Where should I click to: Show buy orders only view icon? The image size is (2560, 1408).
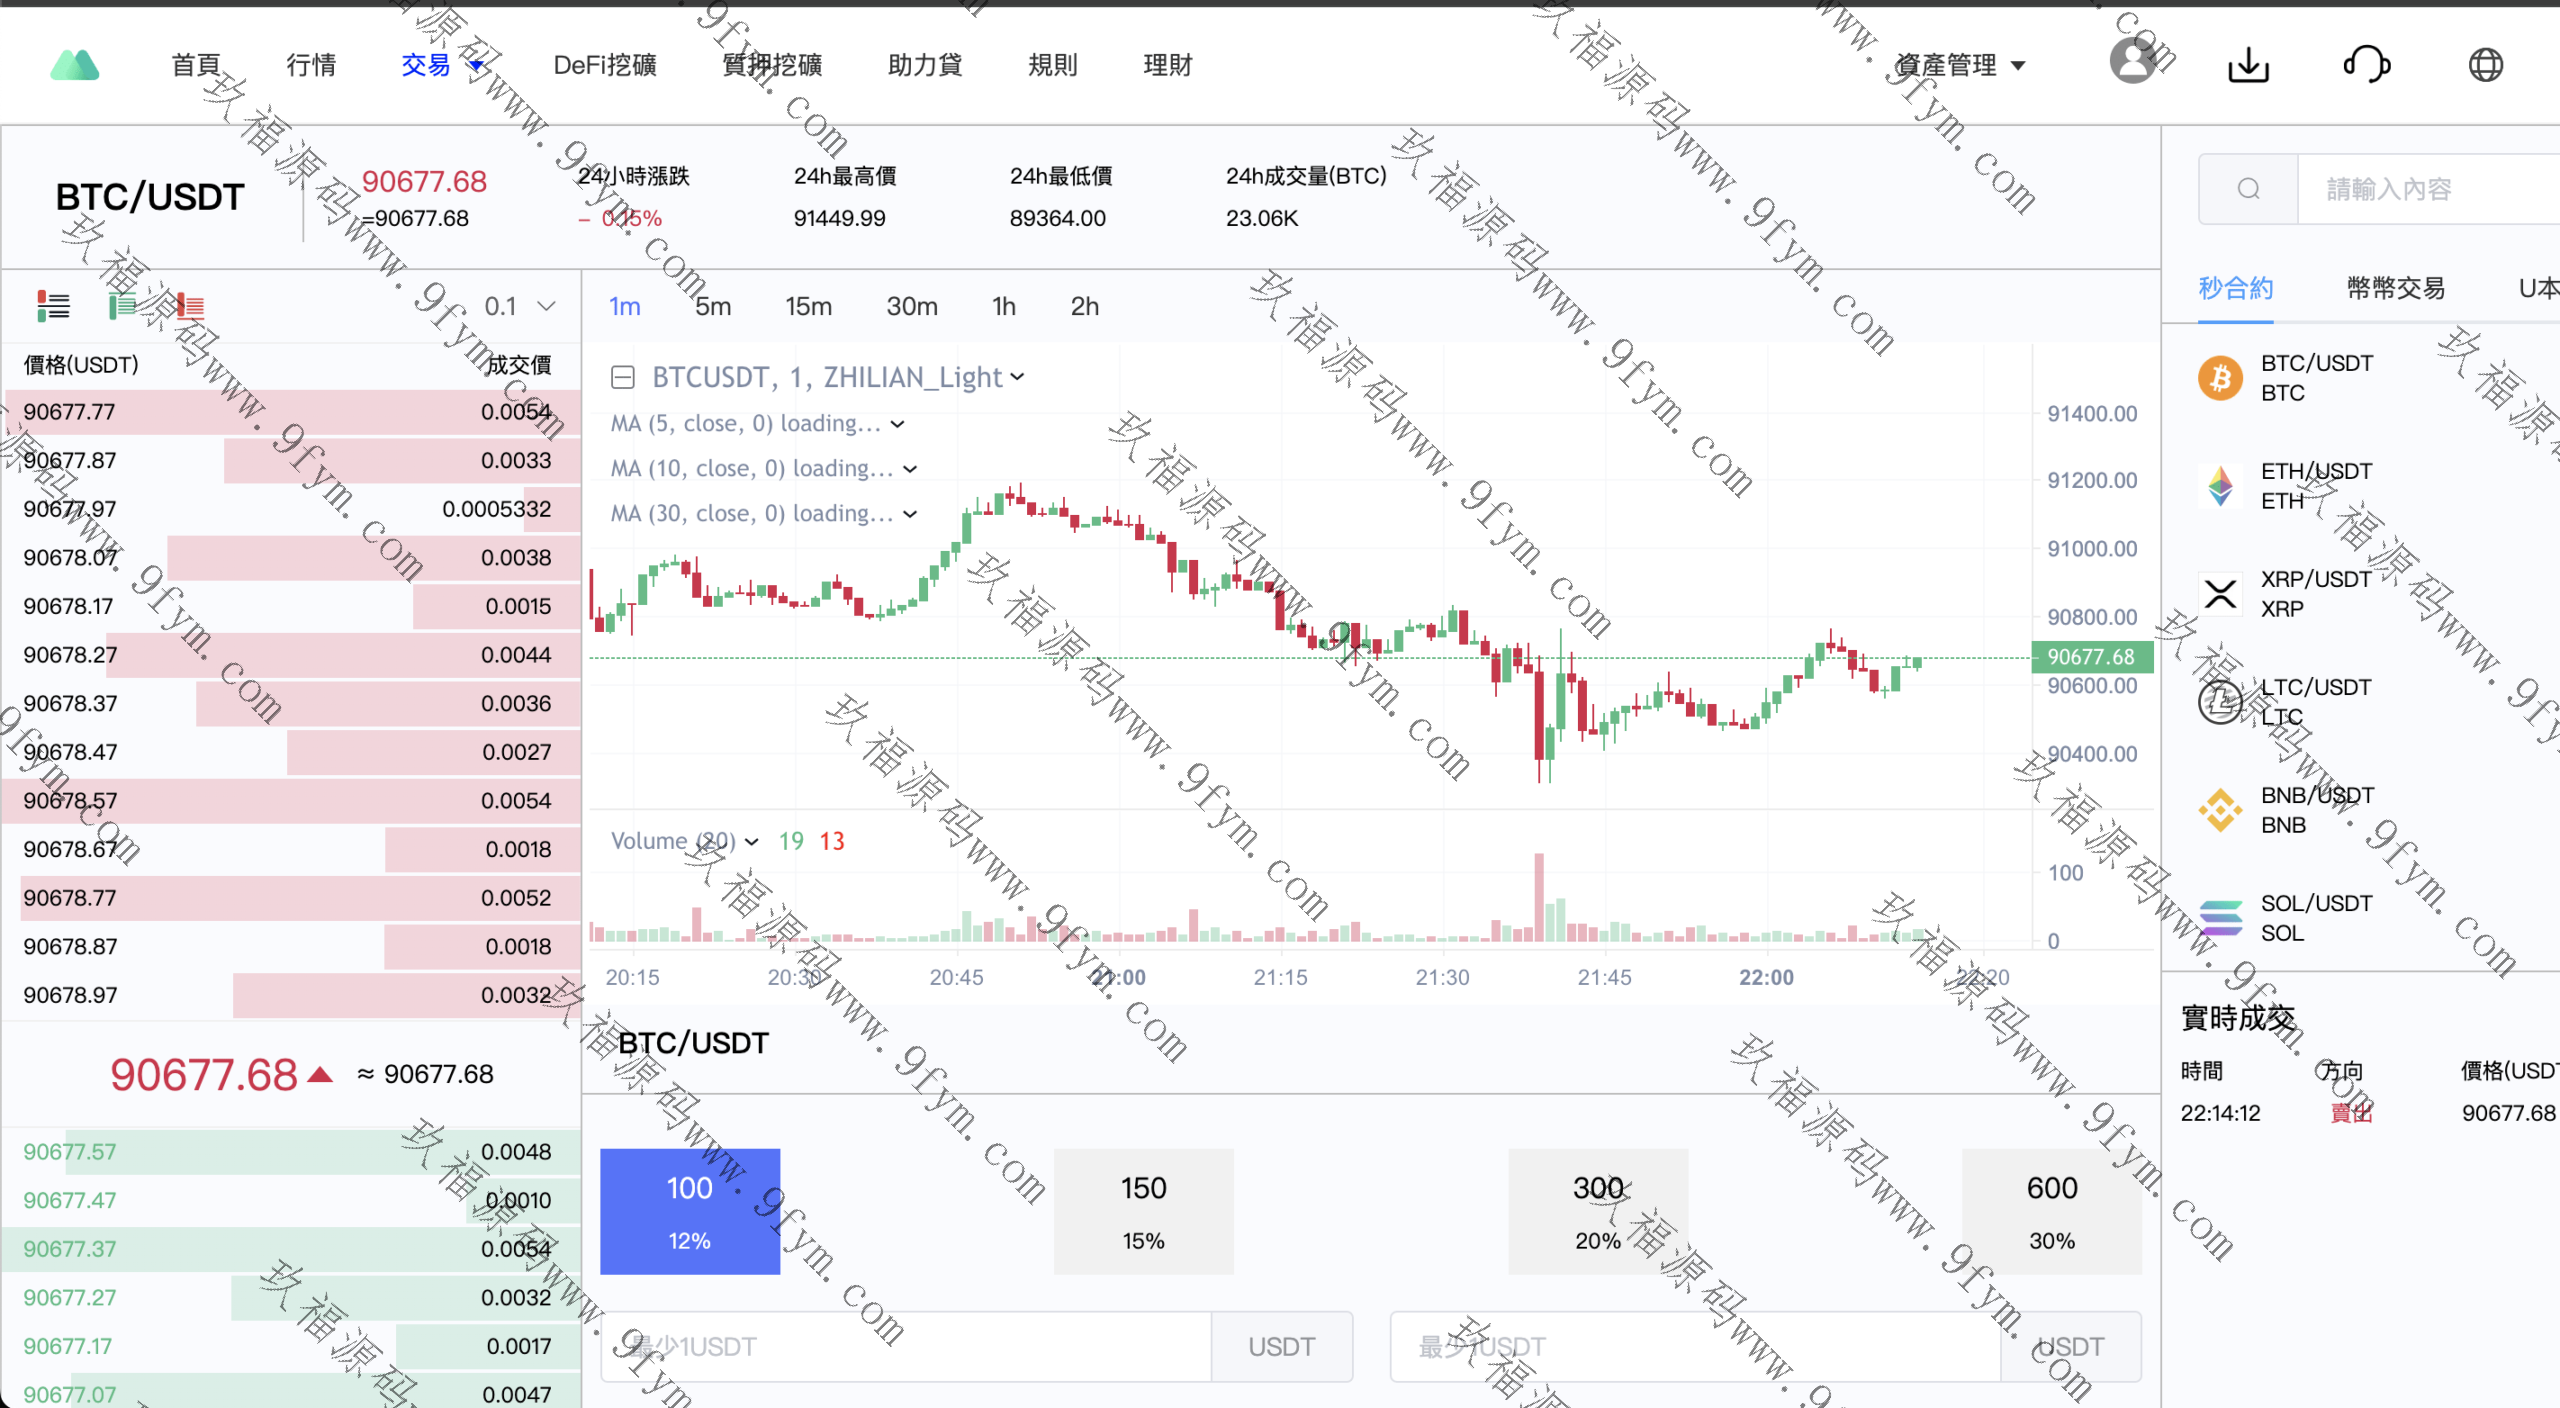click(x=122, y=306)
